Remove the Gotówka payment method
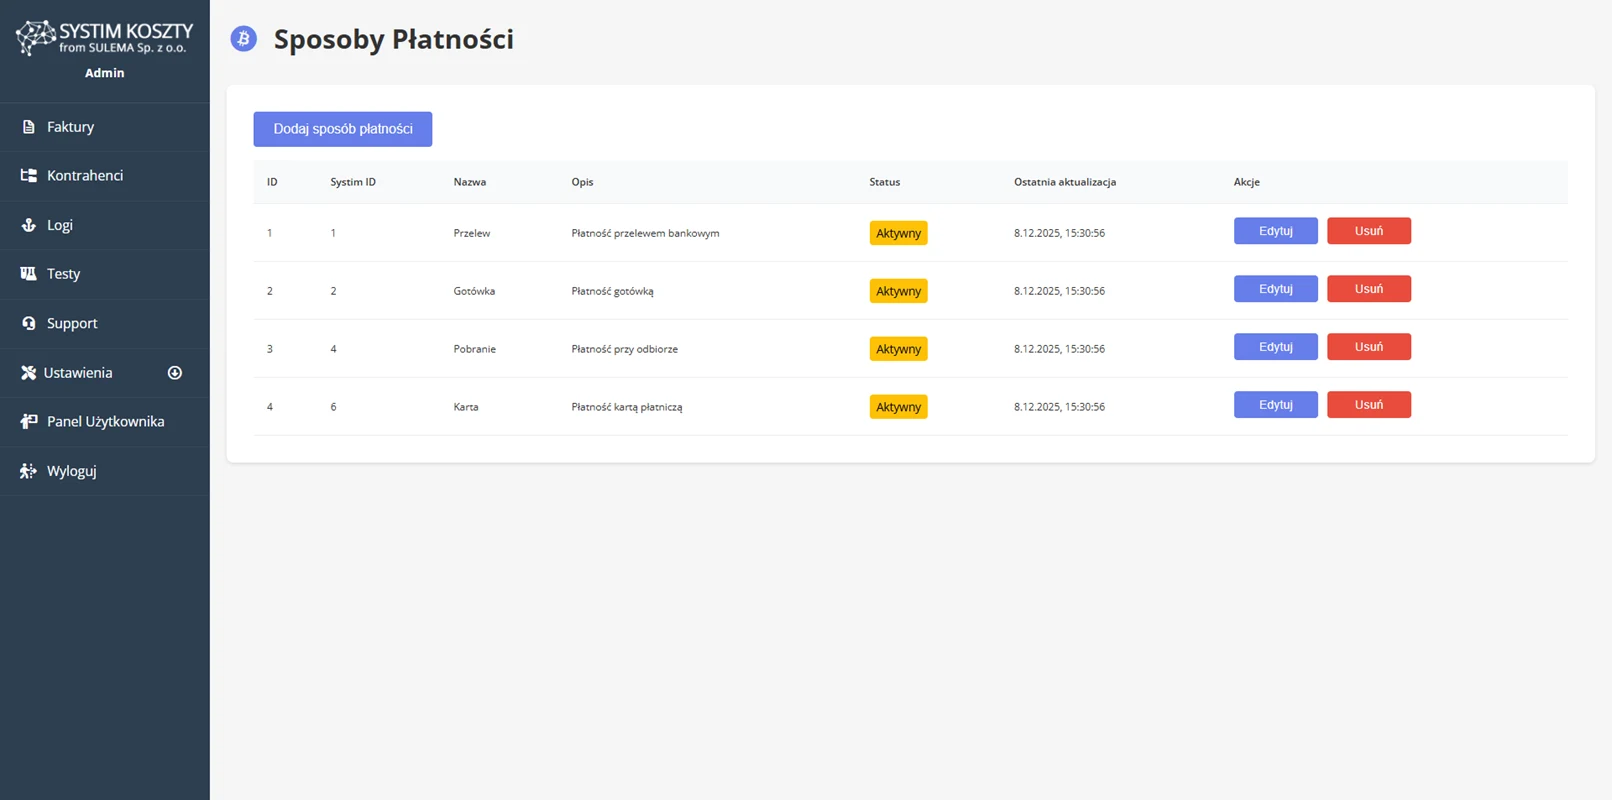 click(1369, 289)
